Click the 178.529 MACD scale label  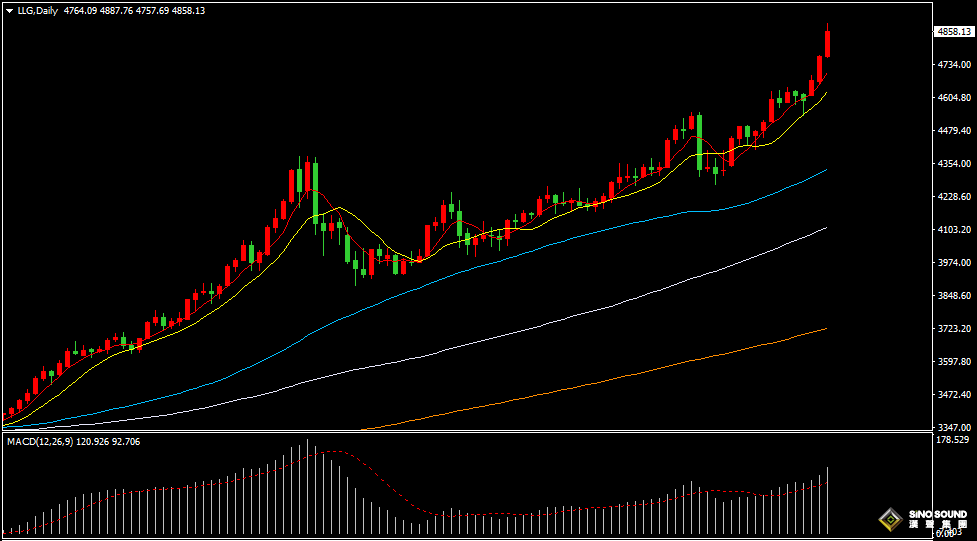click(954, 439)
